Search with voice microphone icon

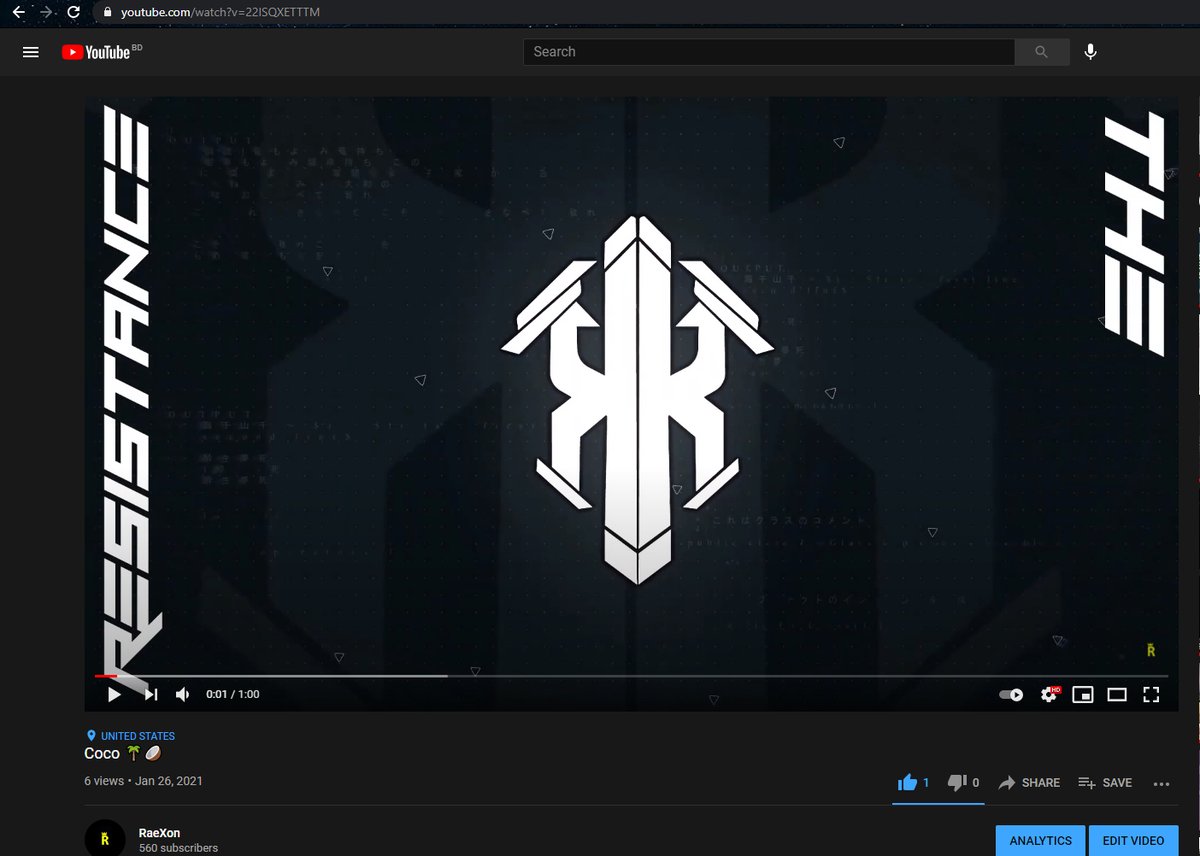click(x=1090, y=52)
